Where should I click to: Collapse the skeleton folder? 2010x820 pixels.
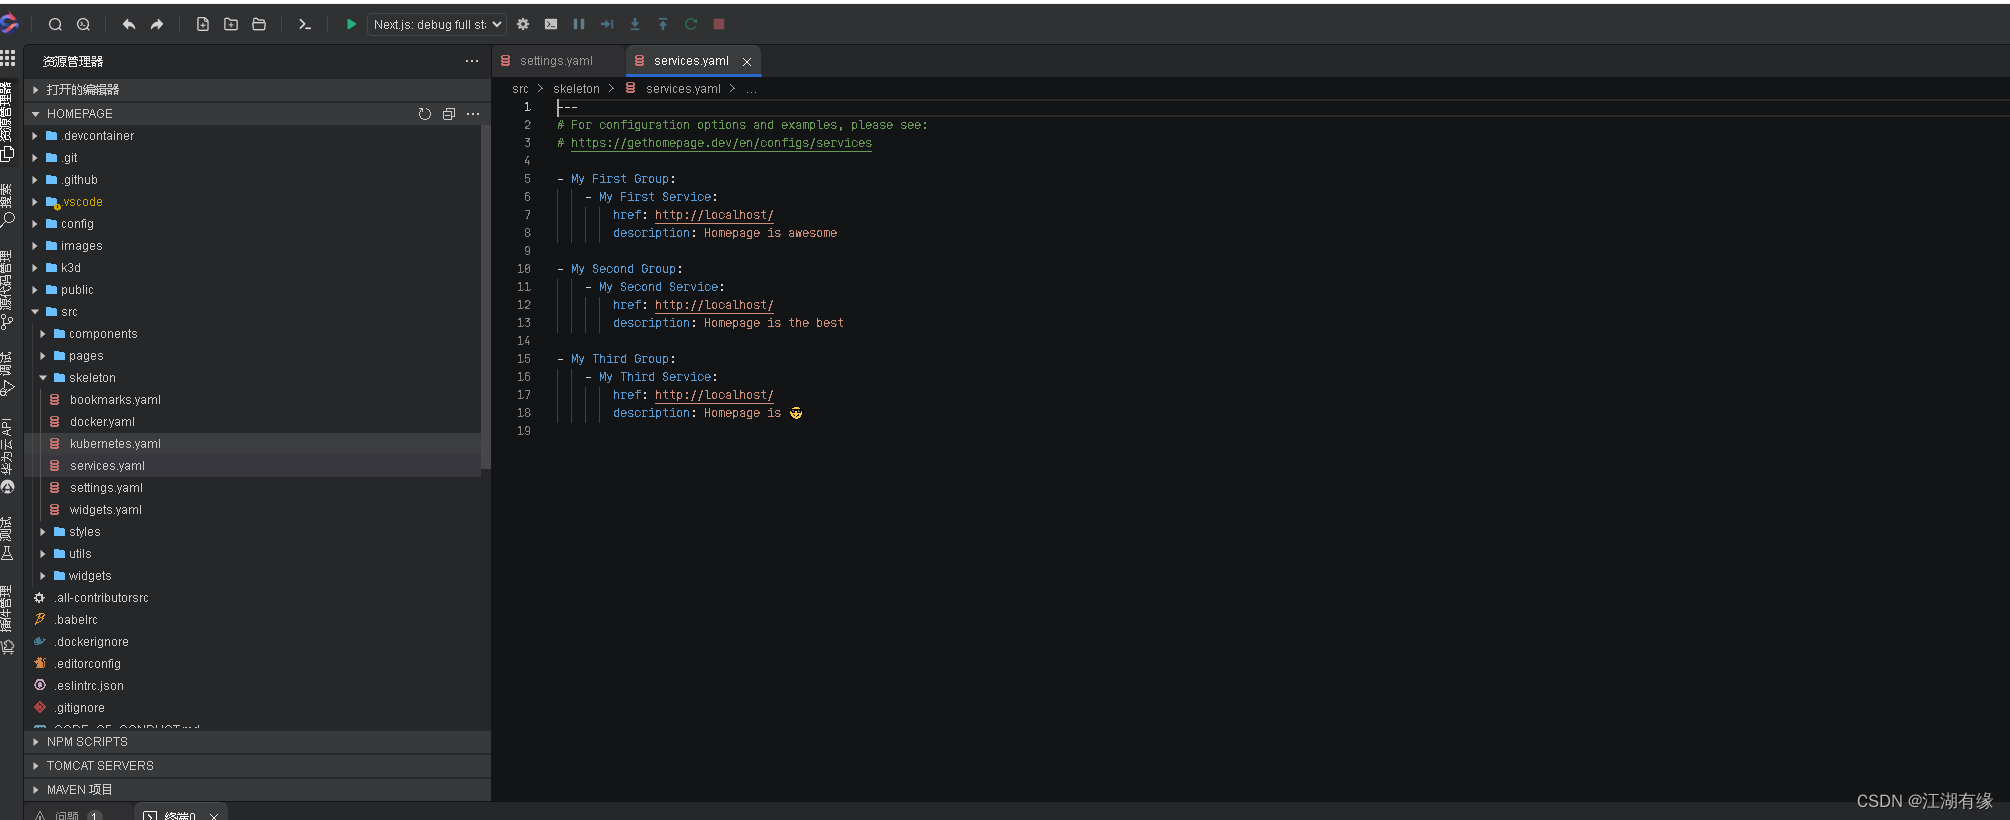point(43,378)
